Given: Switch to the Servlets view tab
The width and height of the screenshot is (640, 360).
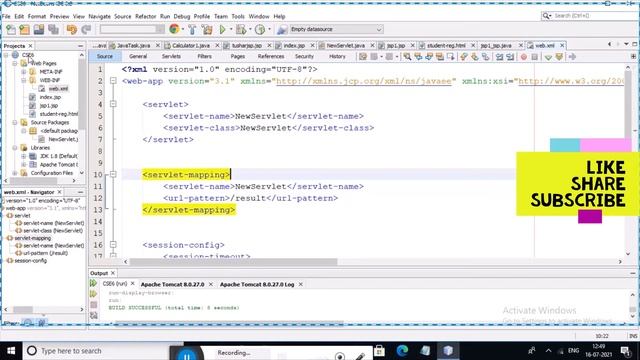Looking at the screenshot, I should click(171, 56).
